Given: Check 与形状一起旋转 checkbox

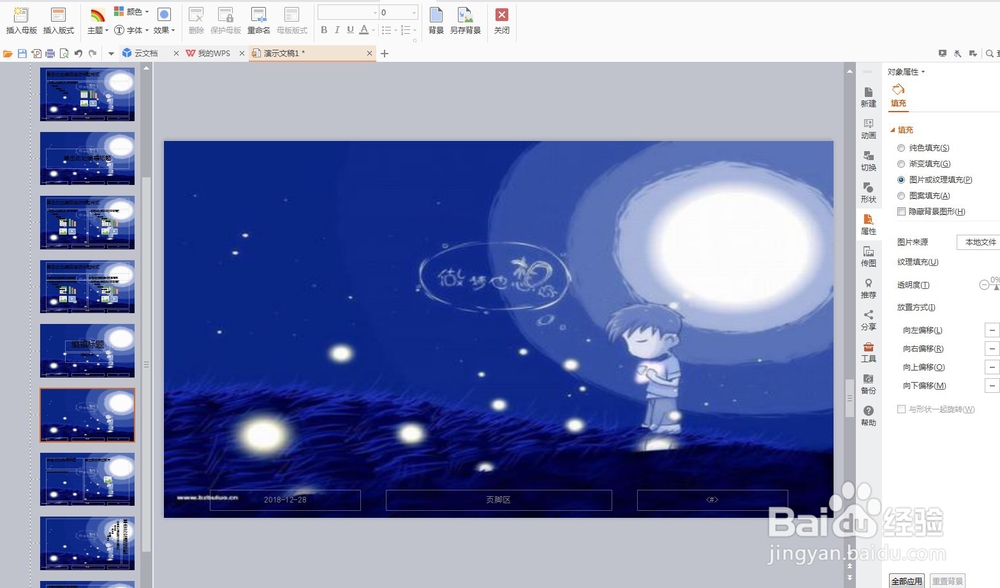Looking at the screenshot, I should pyautogui.click(x=901, y=409).
